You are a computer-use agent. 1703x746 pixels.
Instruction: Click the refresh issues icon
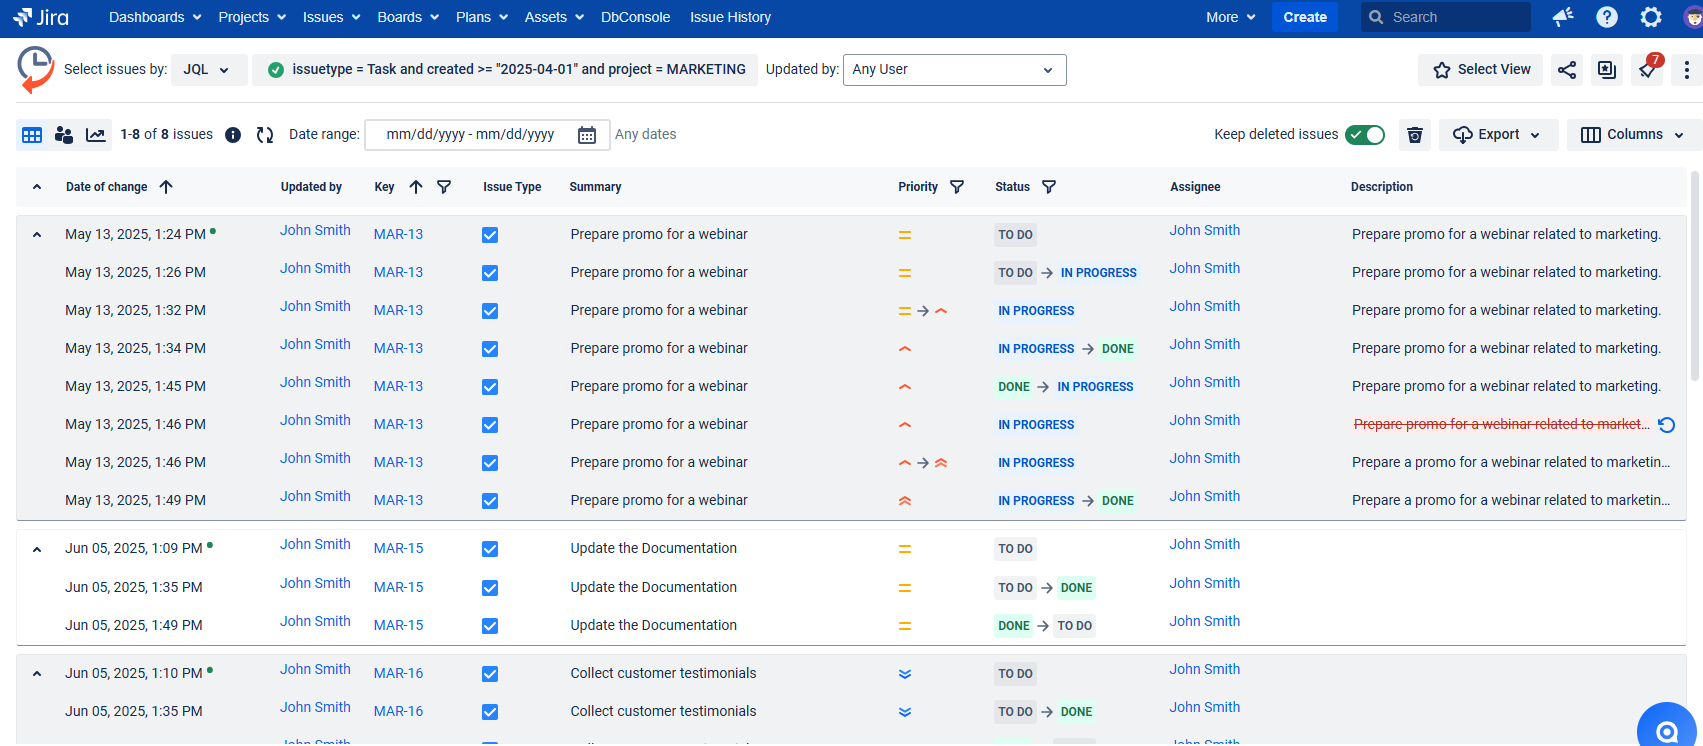265,135
